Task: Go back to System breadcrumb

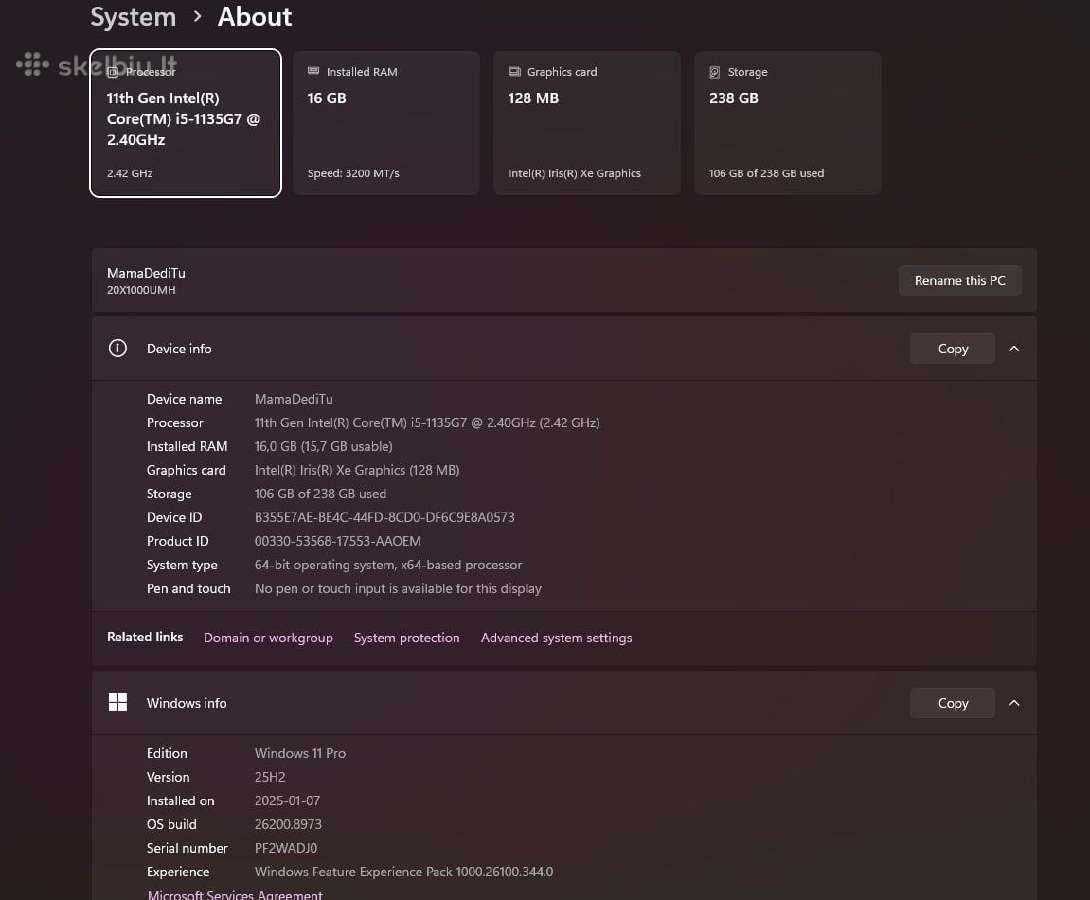Action: pyautogui.click(x=133, y=17)
